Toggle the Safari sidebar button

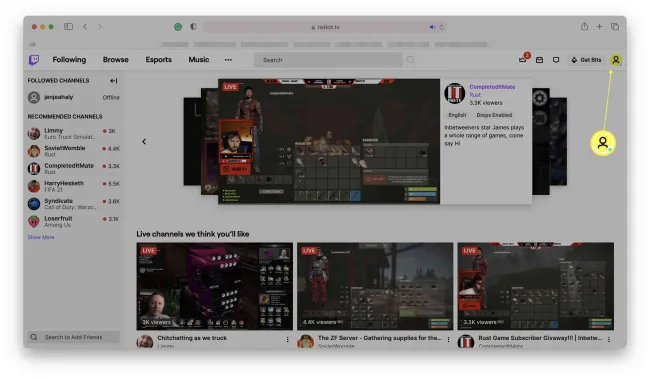68,27
